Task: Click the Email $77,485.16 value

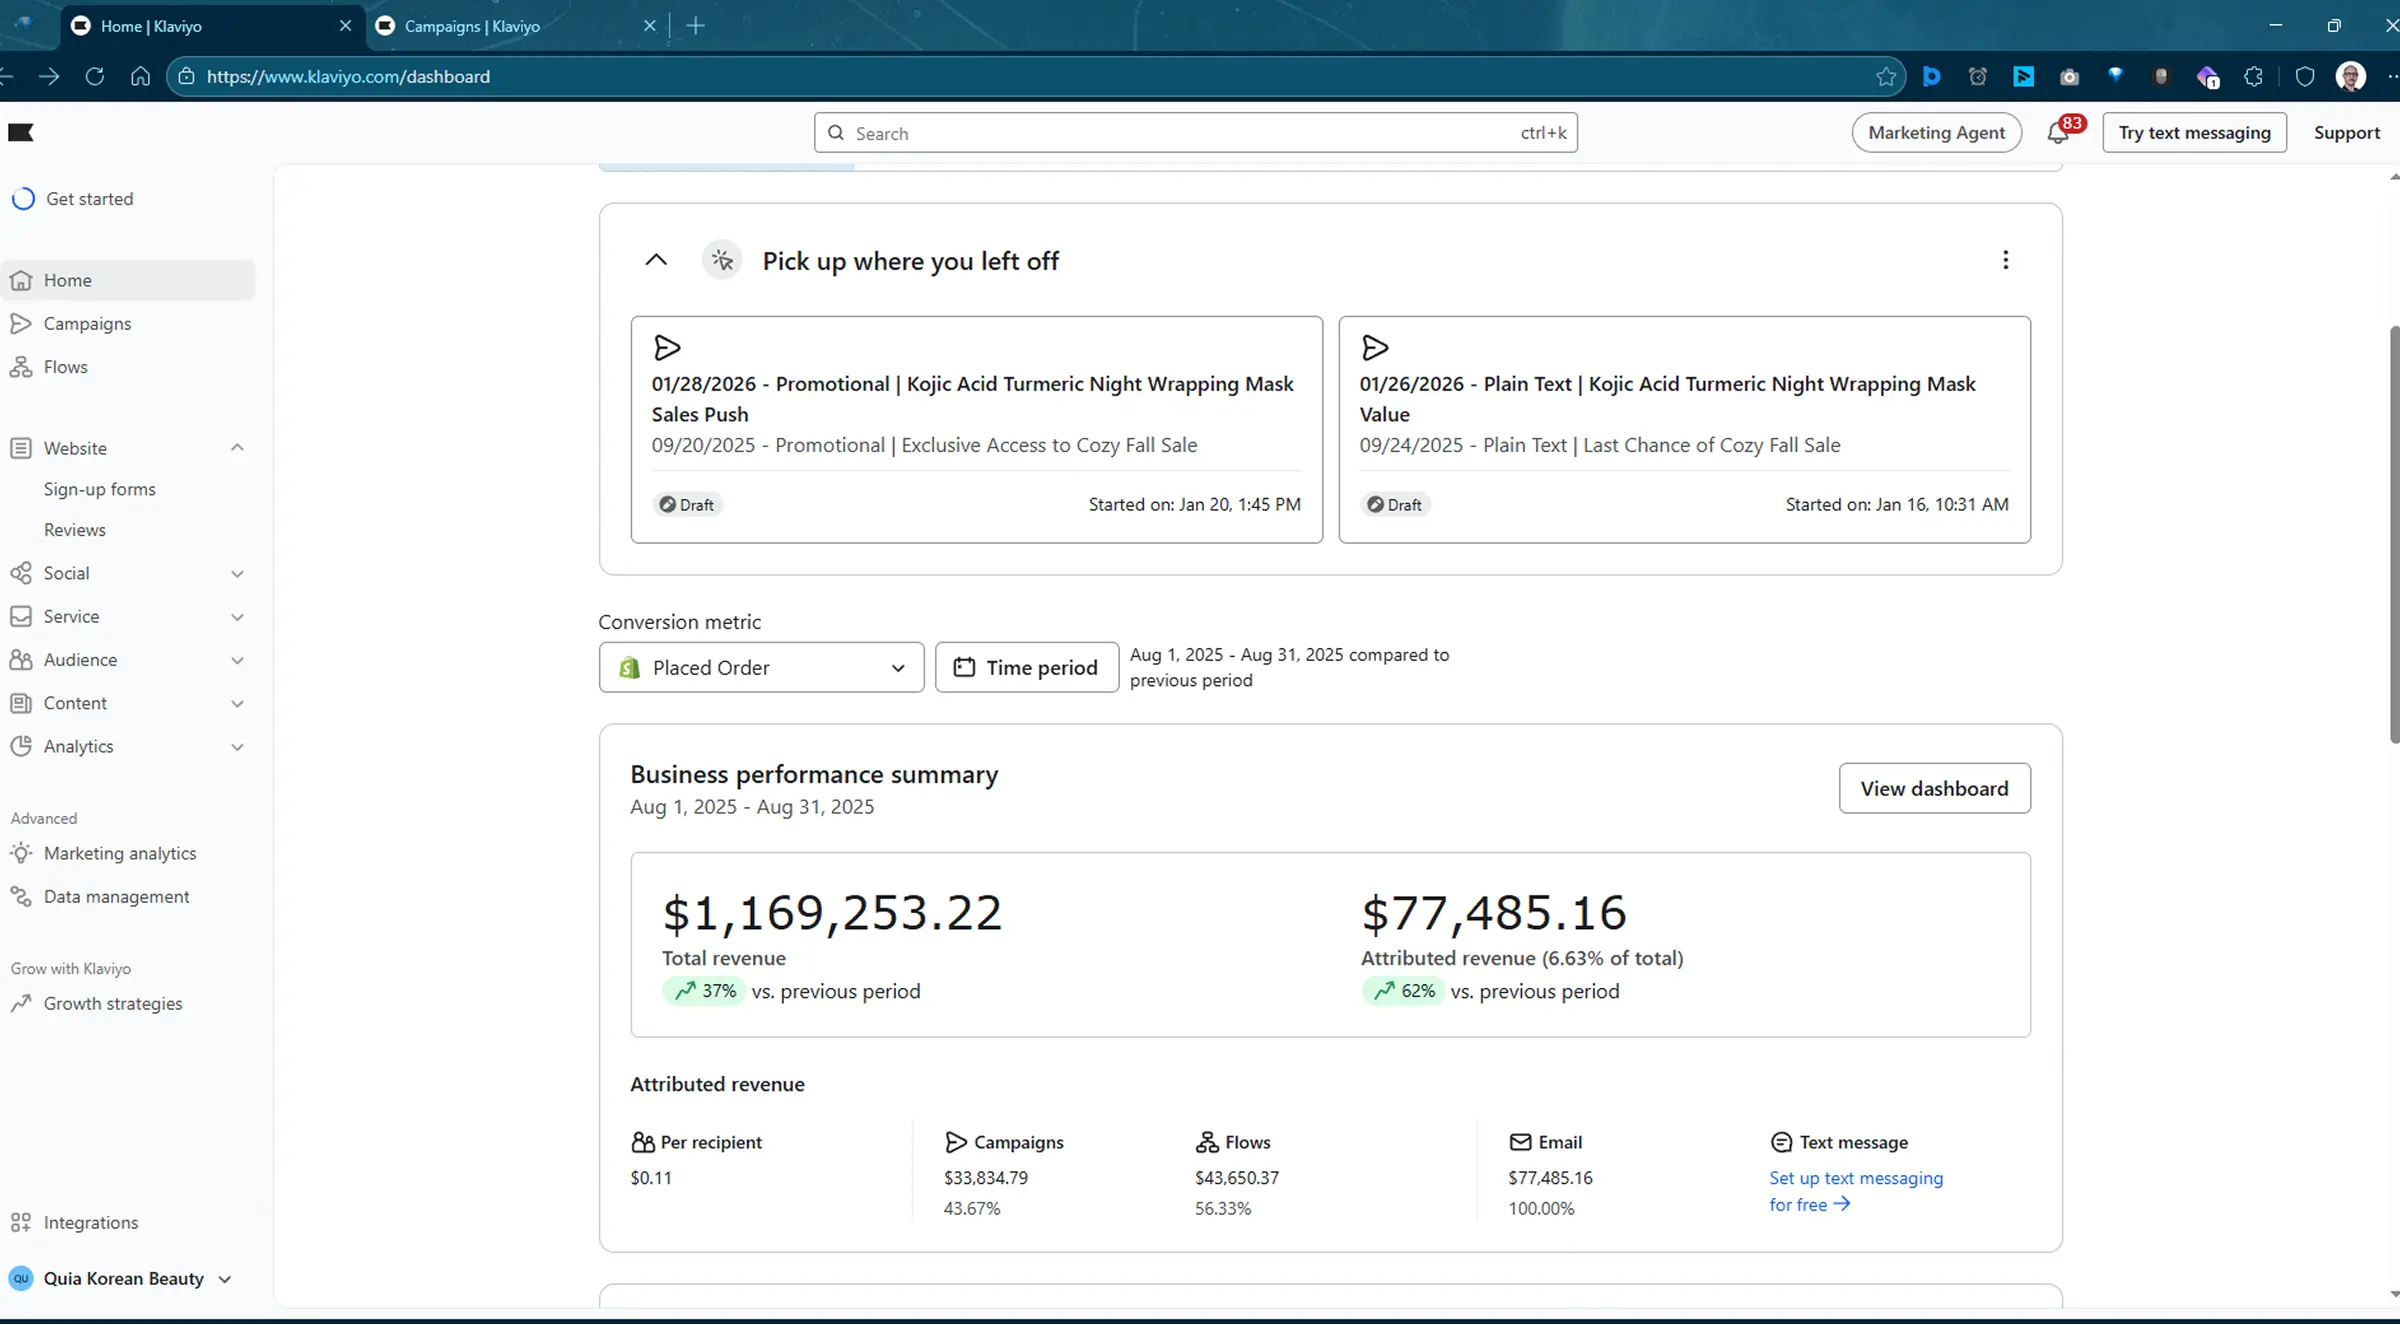Action: (x=1550, y=1178)
